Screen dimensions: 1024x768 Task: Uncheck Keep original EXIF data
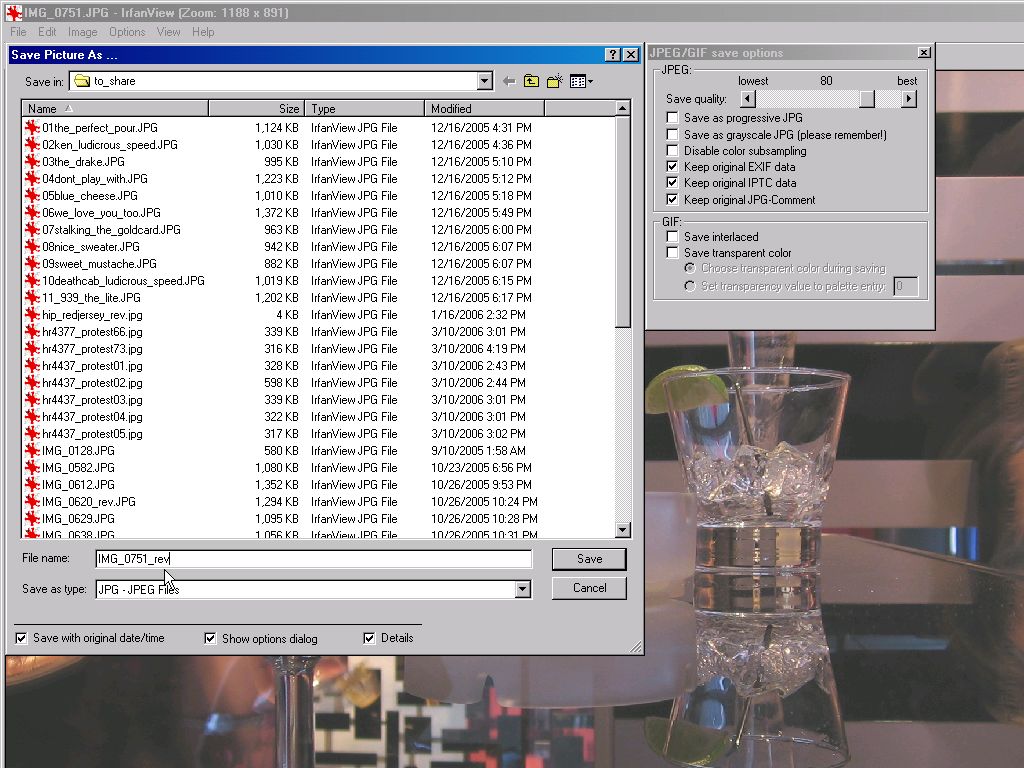coord(672,167)
